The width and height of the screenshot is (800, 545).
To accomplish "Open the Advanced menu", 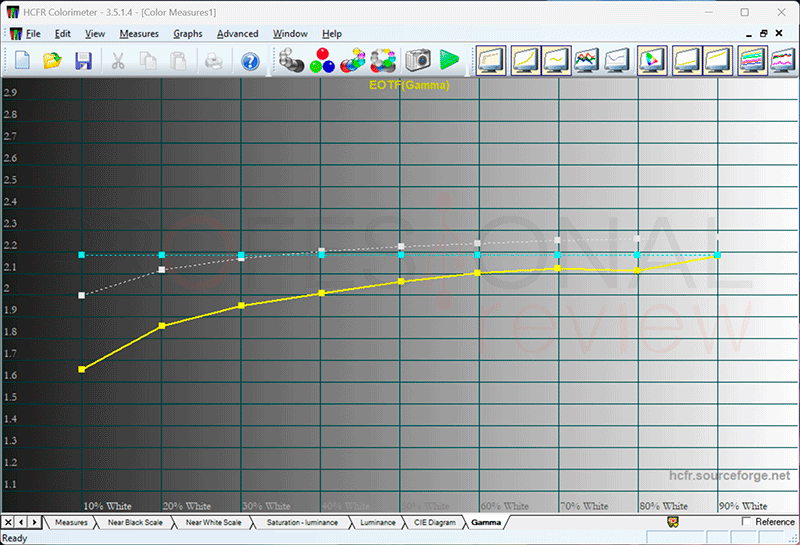I will [x=237, y=34].
